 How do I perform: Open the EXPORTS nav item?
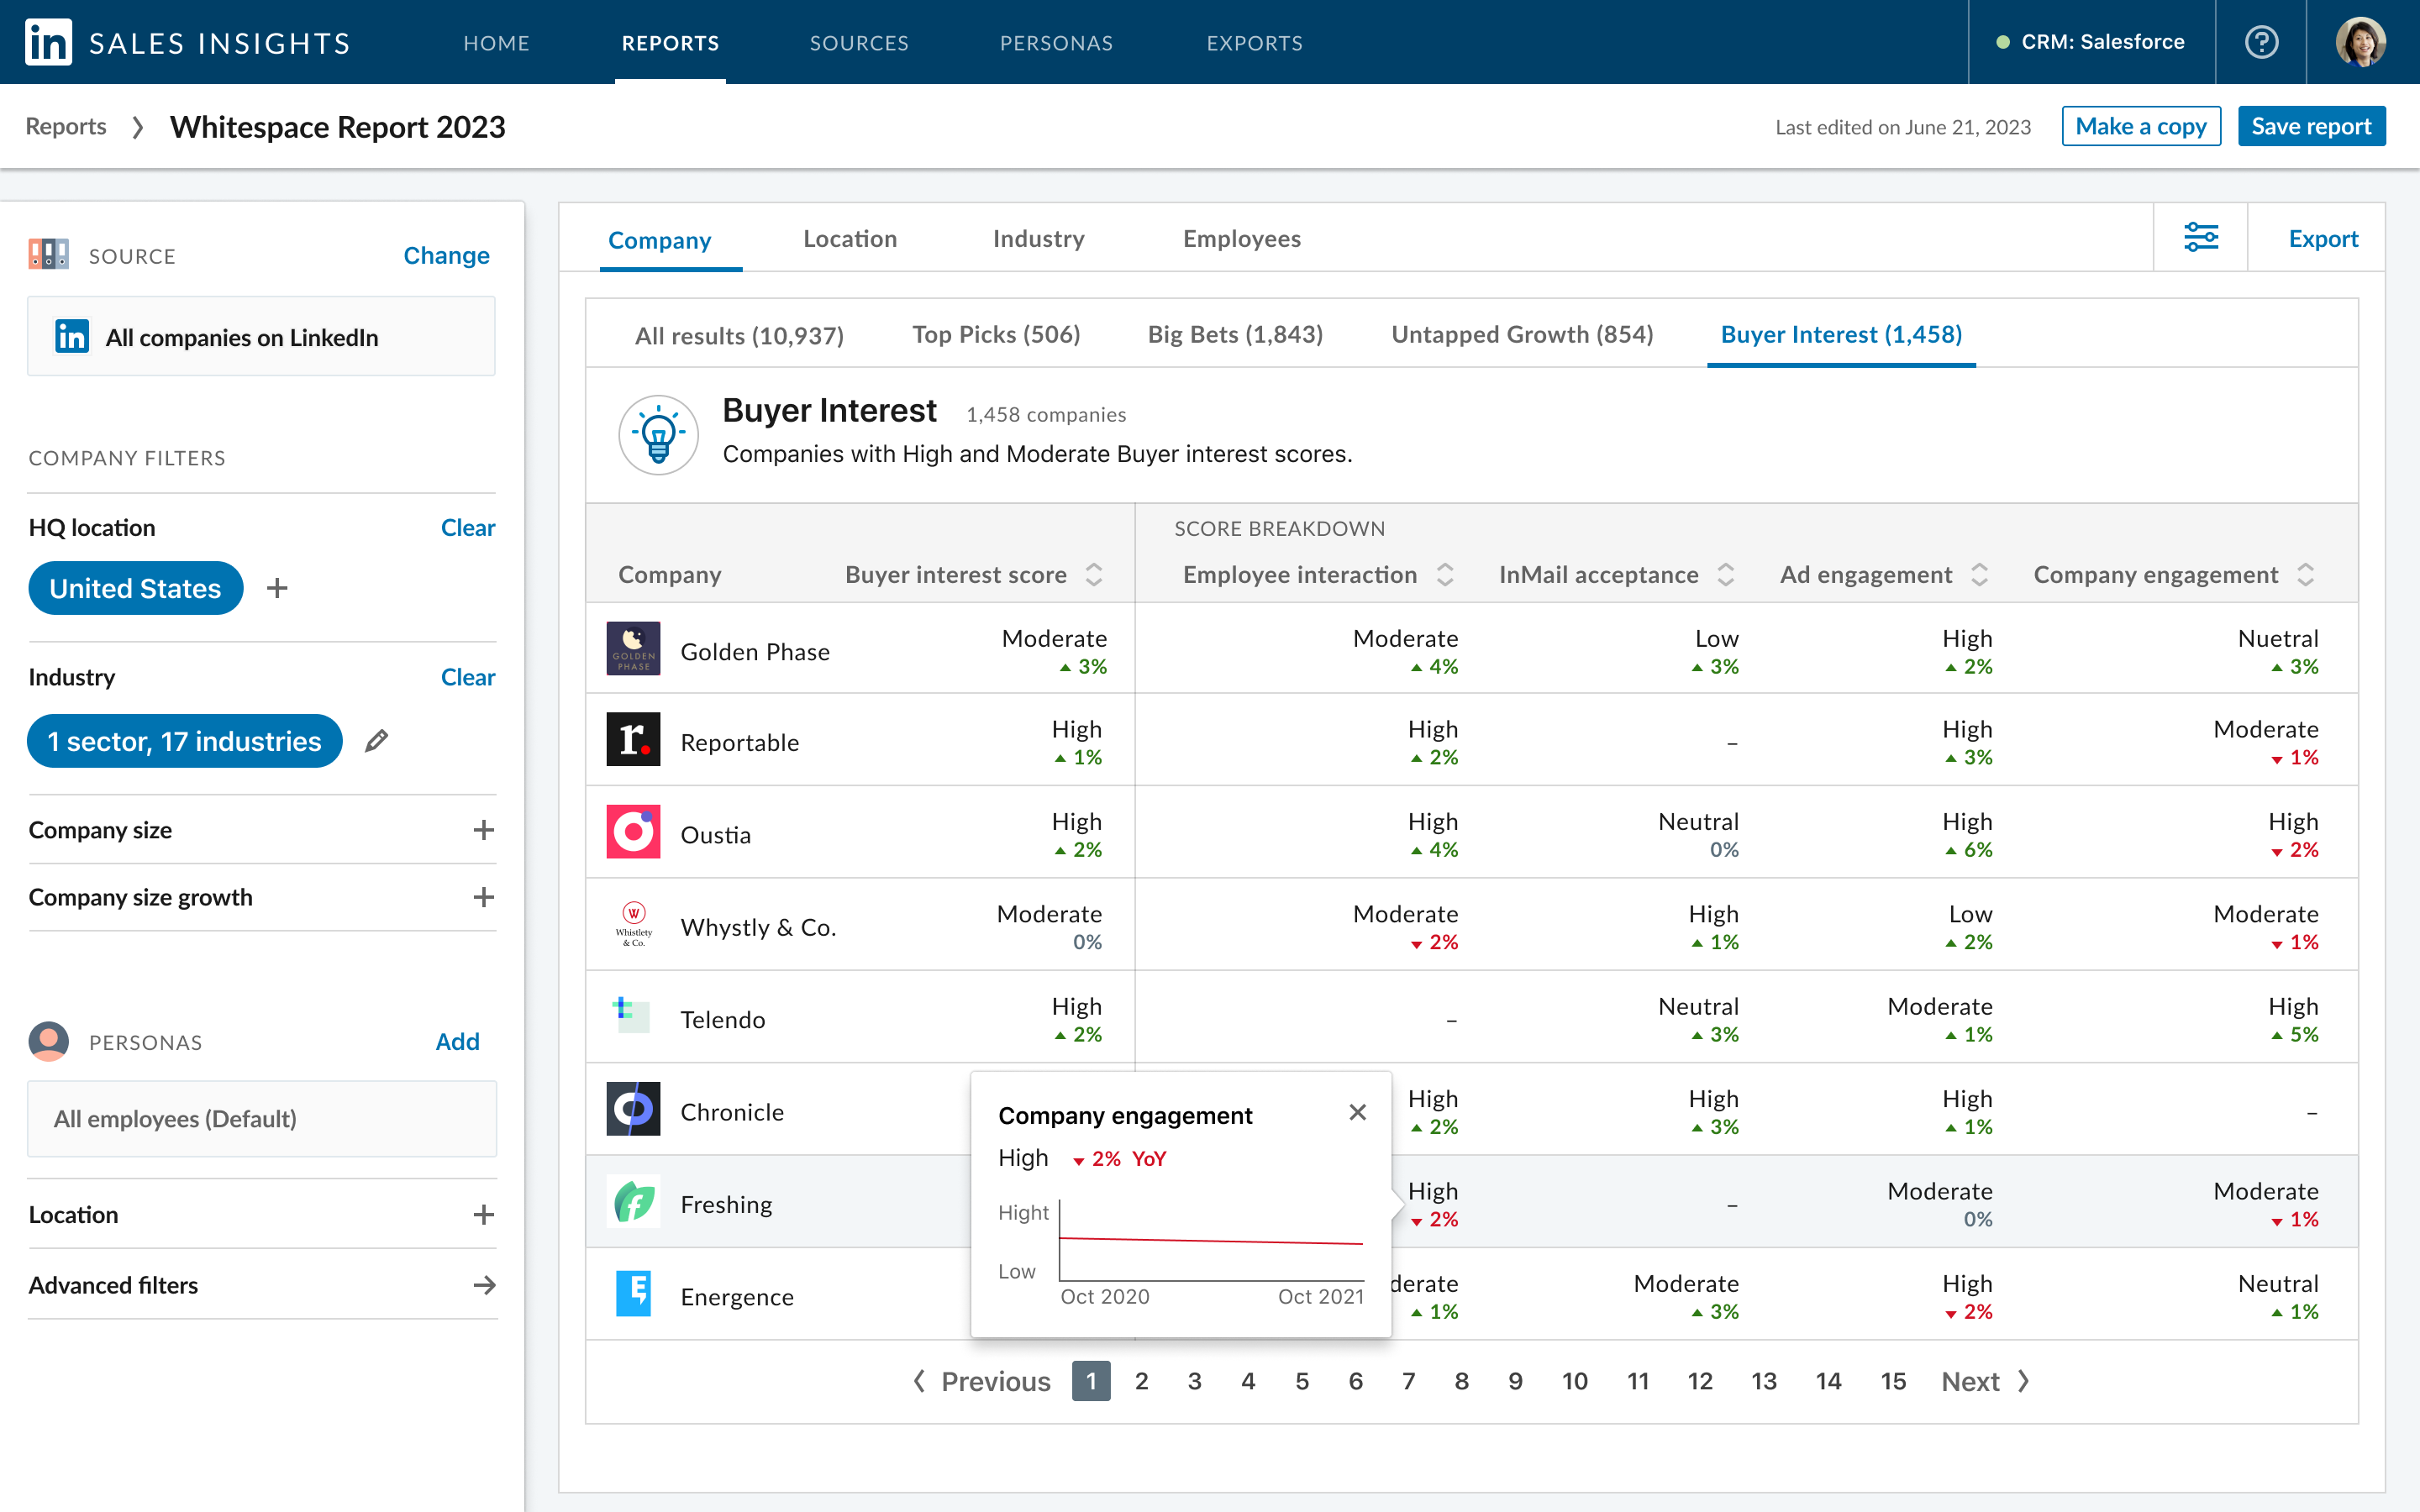pos(1254,43)
